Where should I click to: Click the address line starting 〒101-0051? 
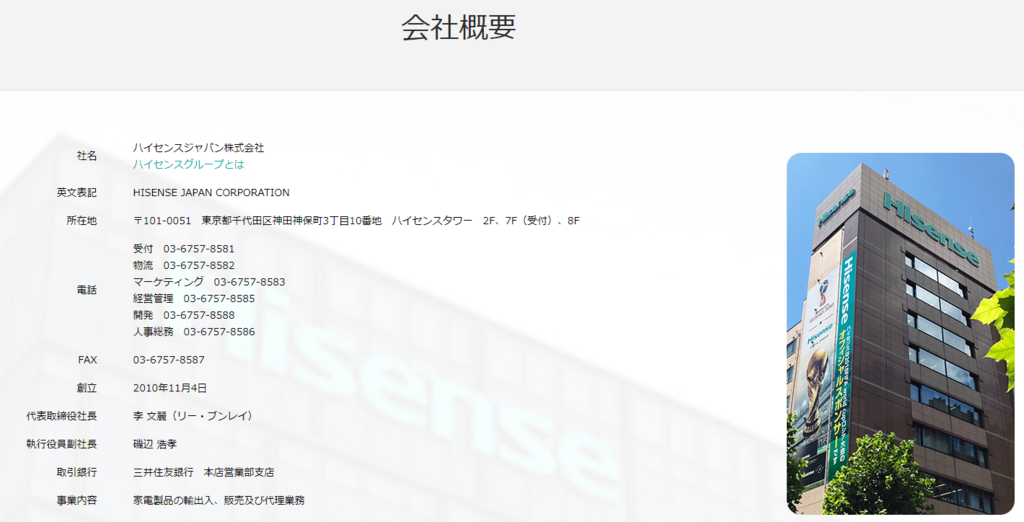point(356,221)
